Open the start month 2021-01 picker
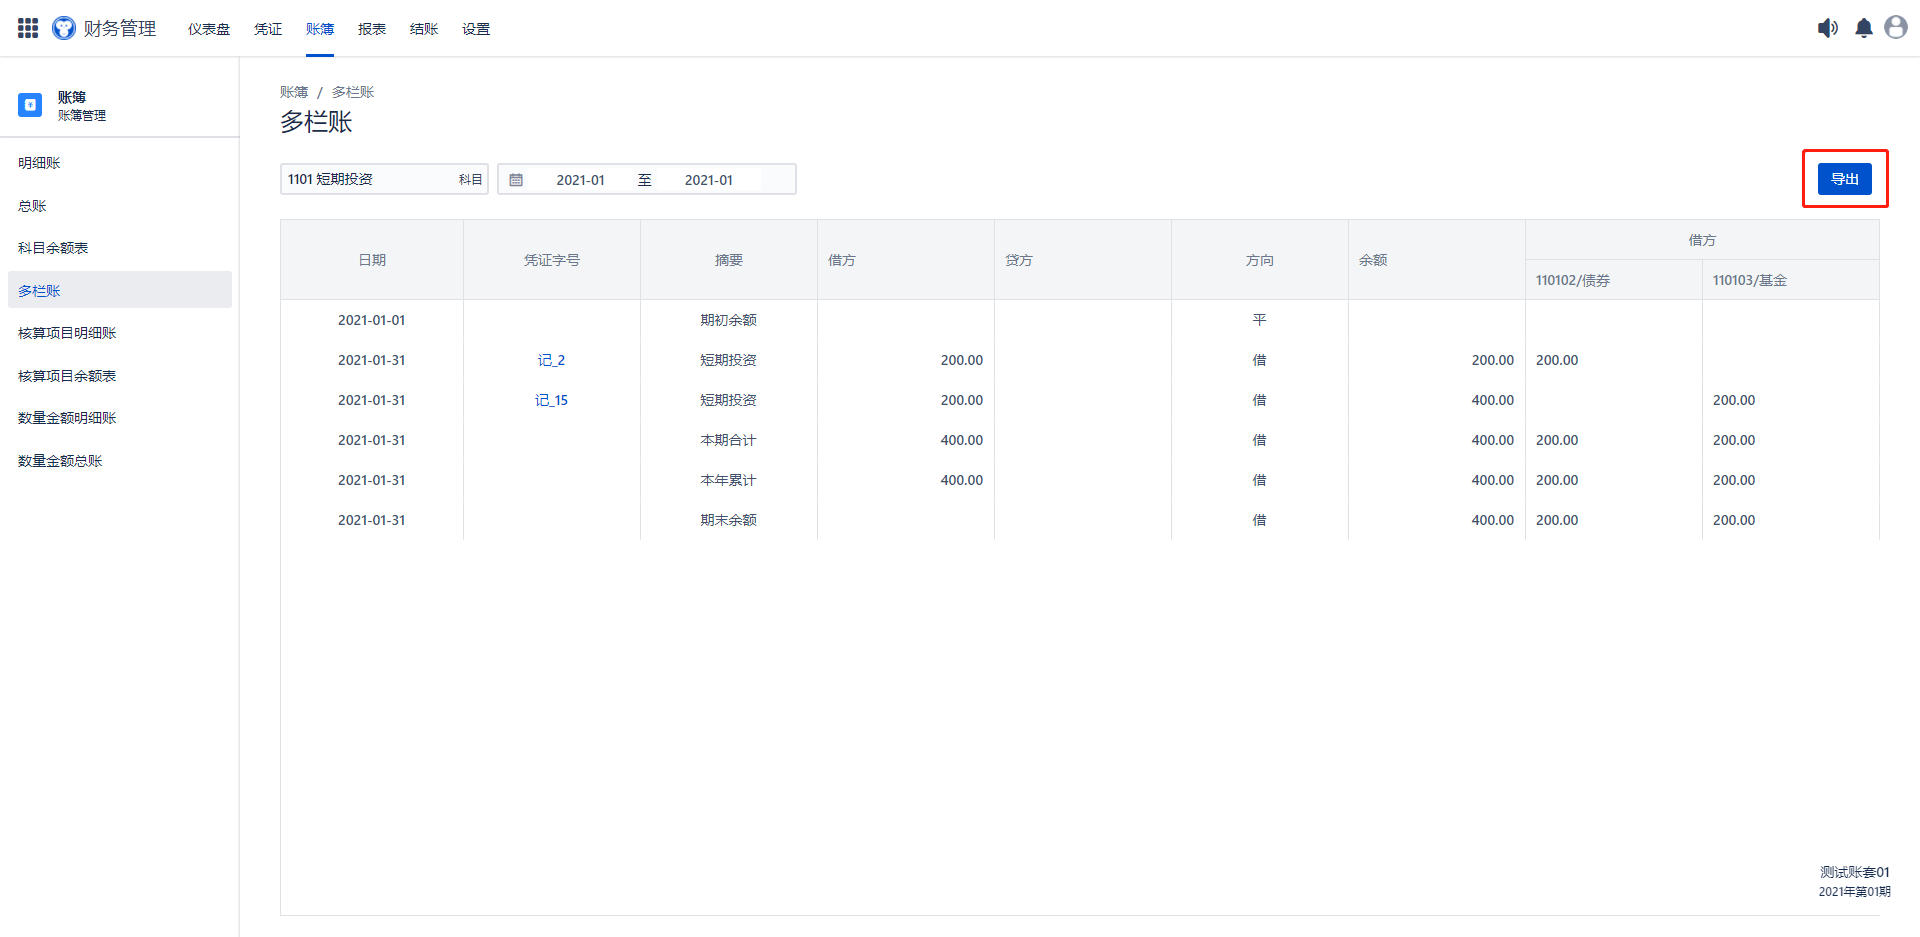The width and height of the screenshot is (1920, 937). [x=580, y=180]
